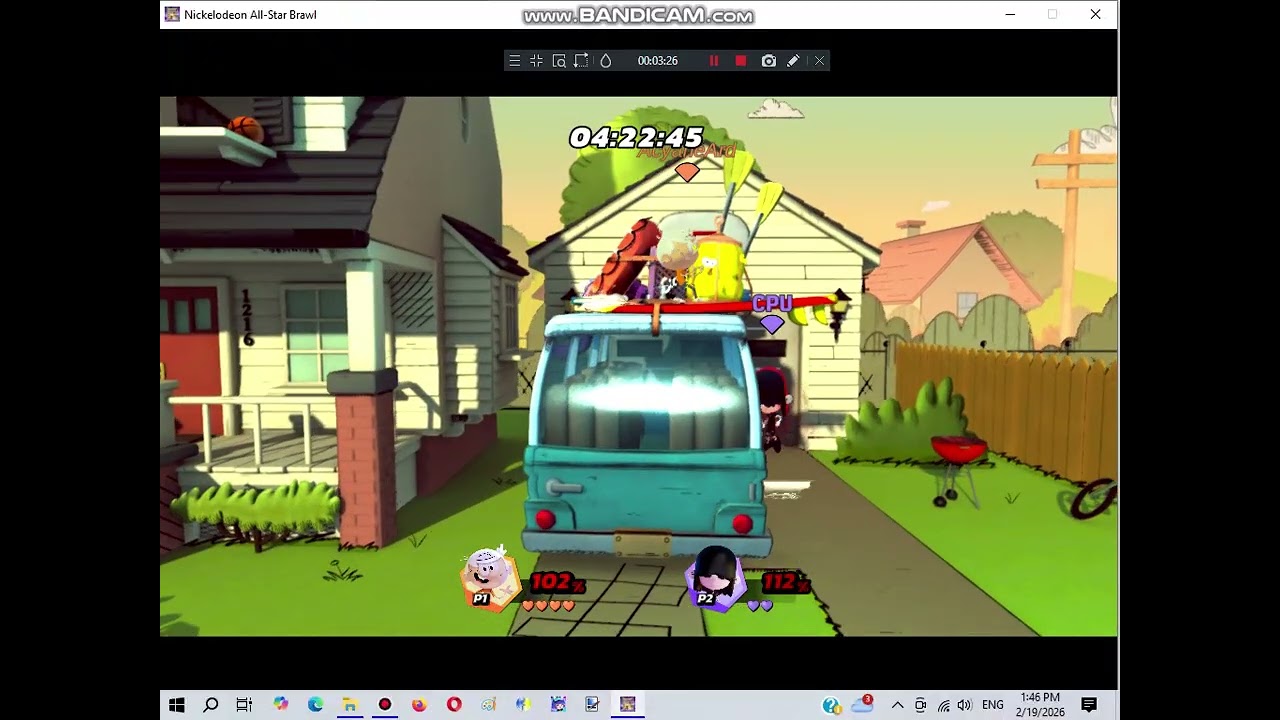Click the P2 Lucy Loud character portrait
1280x720 pixels.
pyautogui.click(x=714, y=578)
